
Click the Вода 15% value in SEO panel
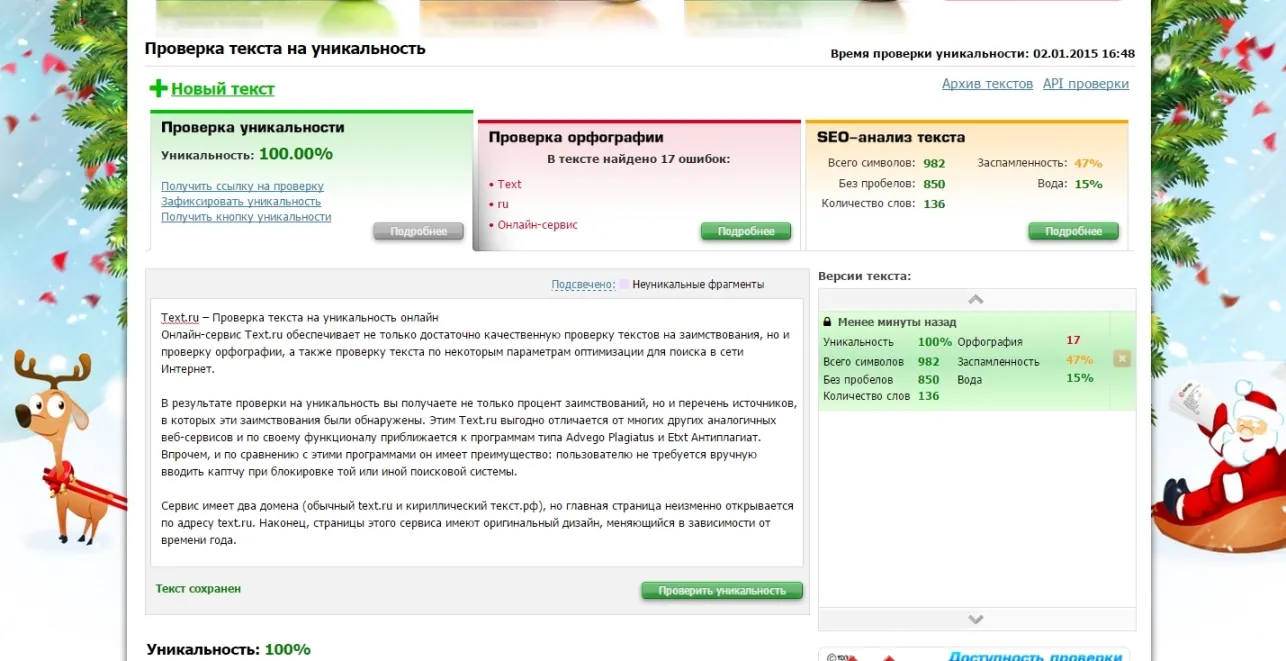click(x=1088, y=184)
